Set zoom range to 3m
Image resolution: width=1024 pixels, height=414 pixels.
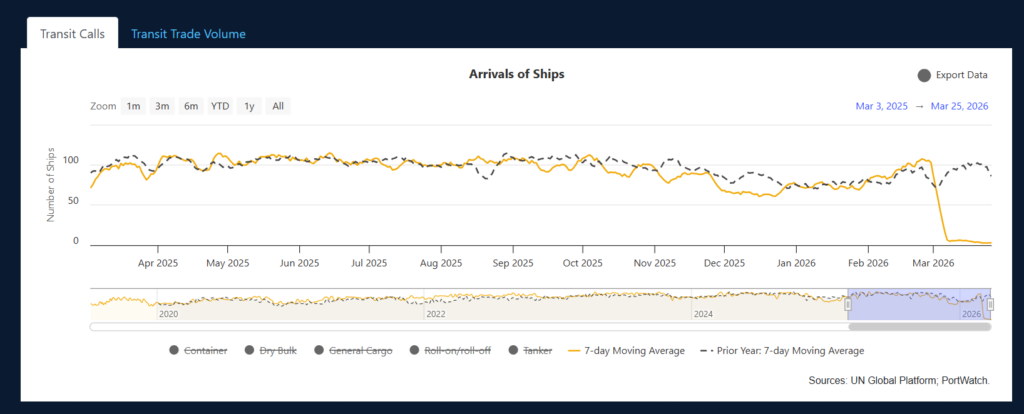[161, 106]
